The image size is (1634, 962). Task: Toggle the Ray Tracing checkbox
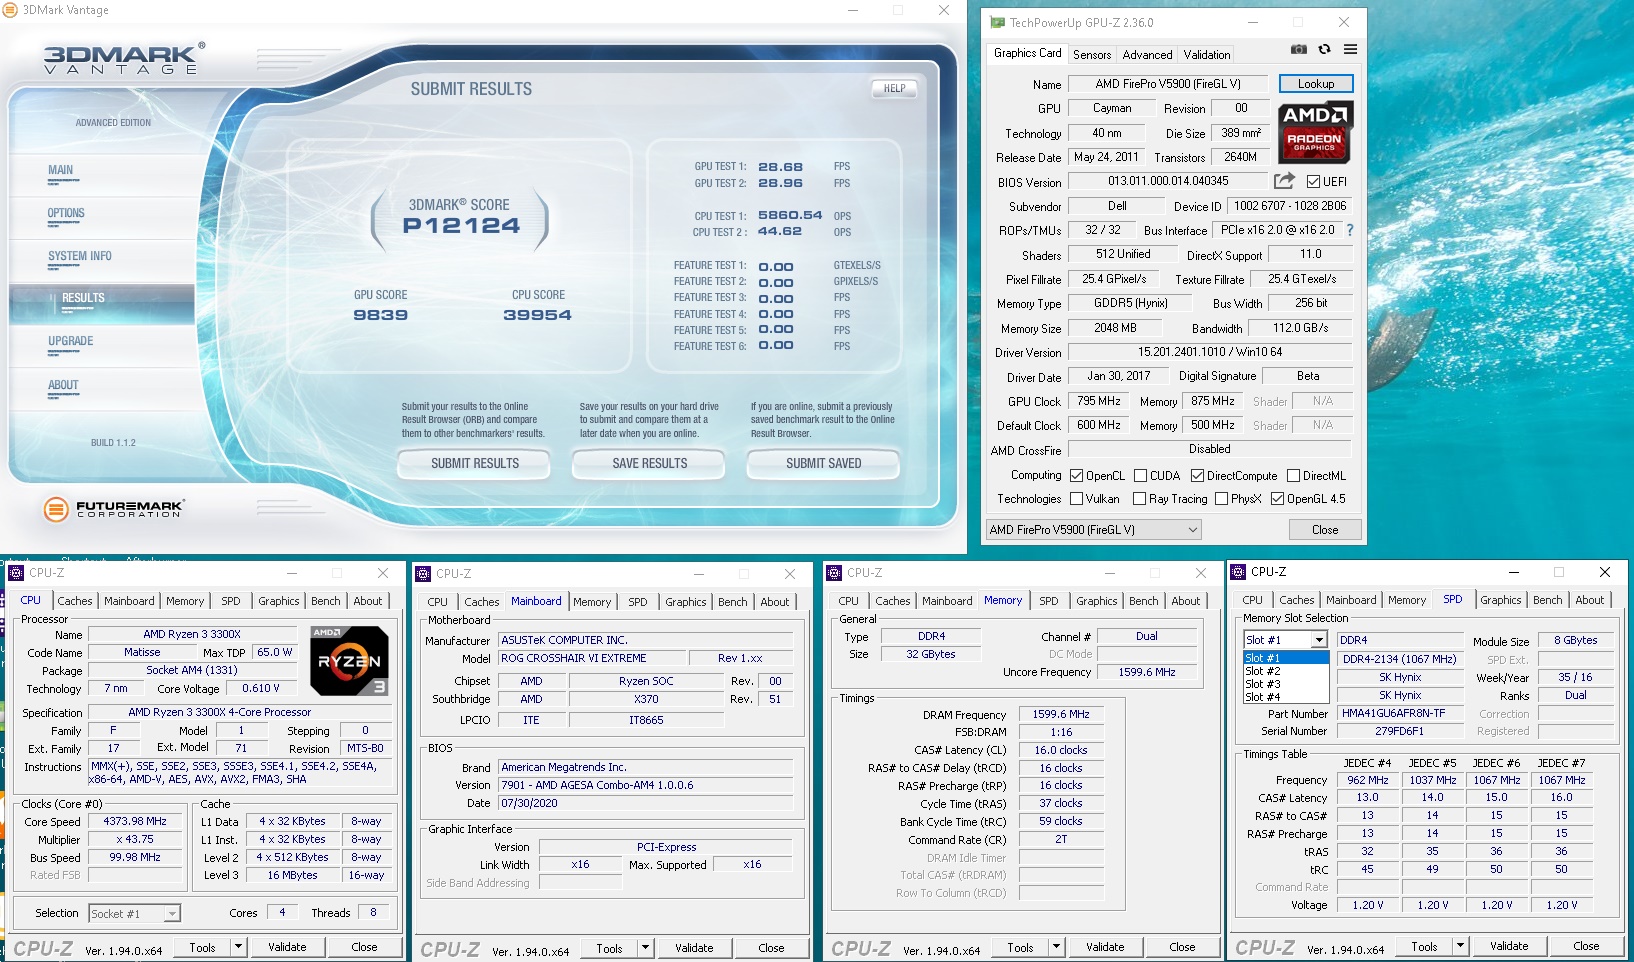[1139, 499]
